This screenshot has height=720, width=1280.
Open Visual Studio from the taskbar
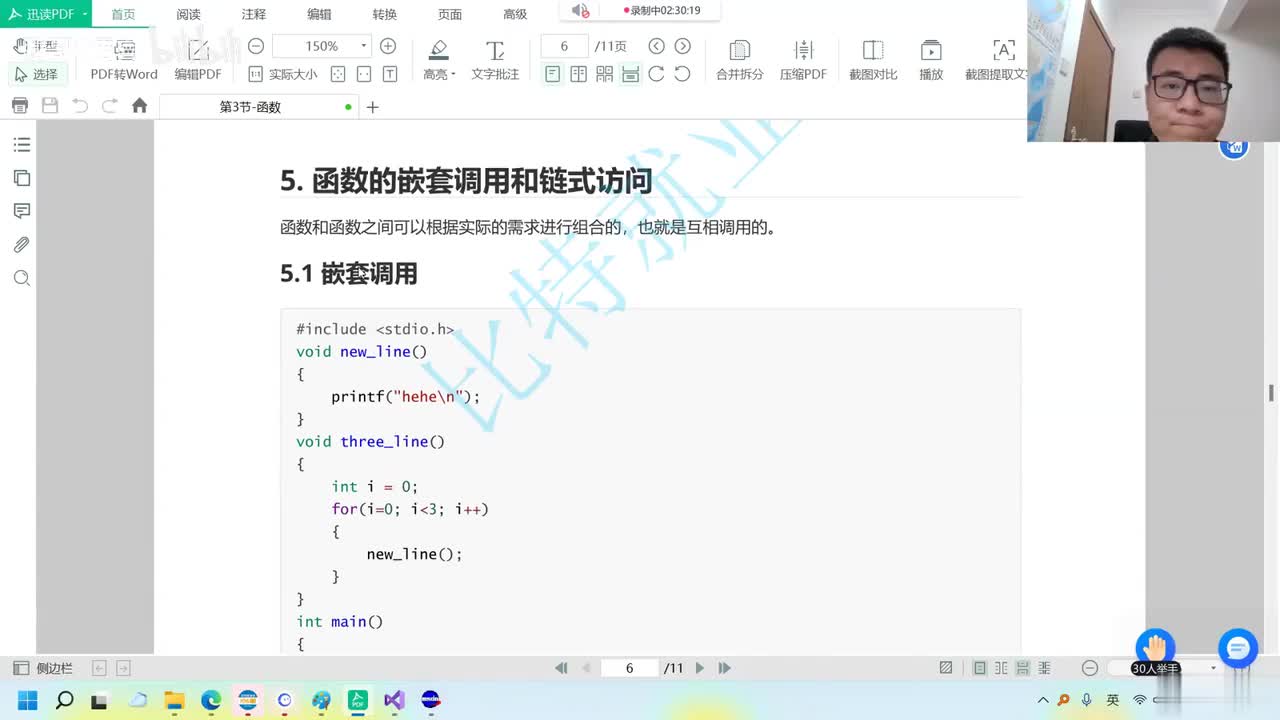[x=395, y=700]
